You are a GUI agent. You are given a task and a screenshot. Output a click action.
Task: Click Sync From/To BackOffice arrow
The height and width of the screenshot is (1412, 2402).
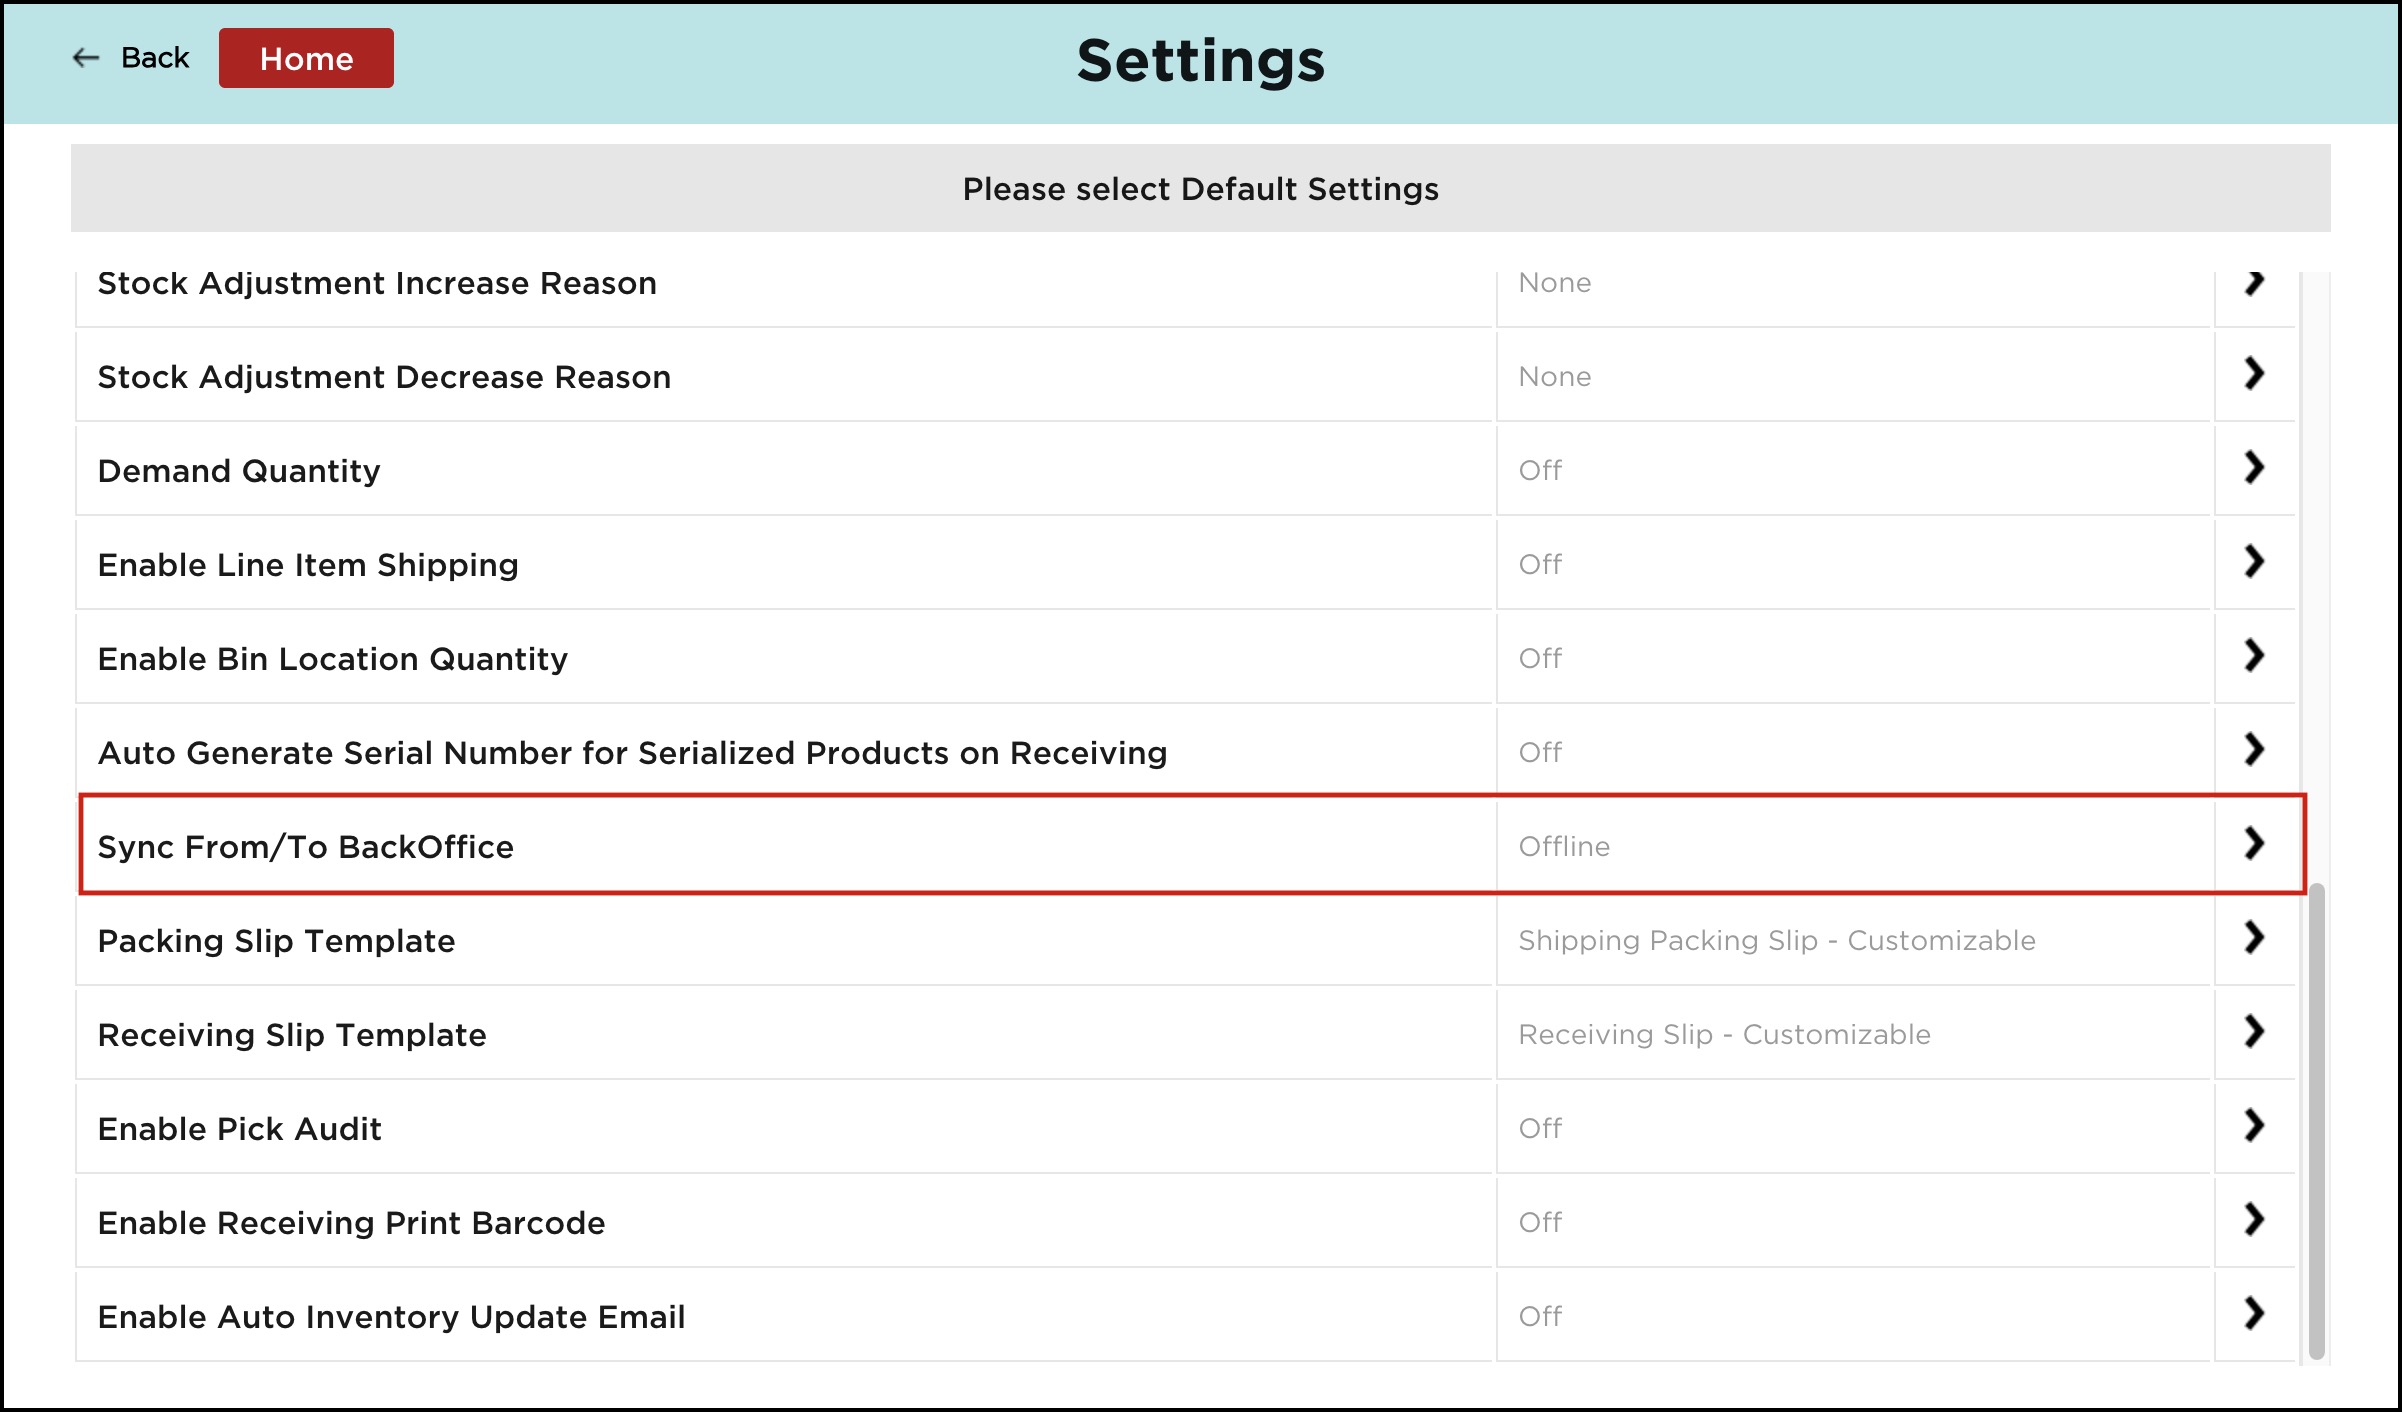pos(2254,844)
